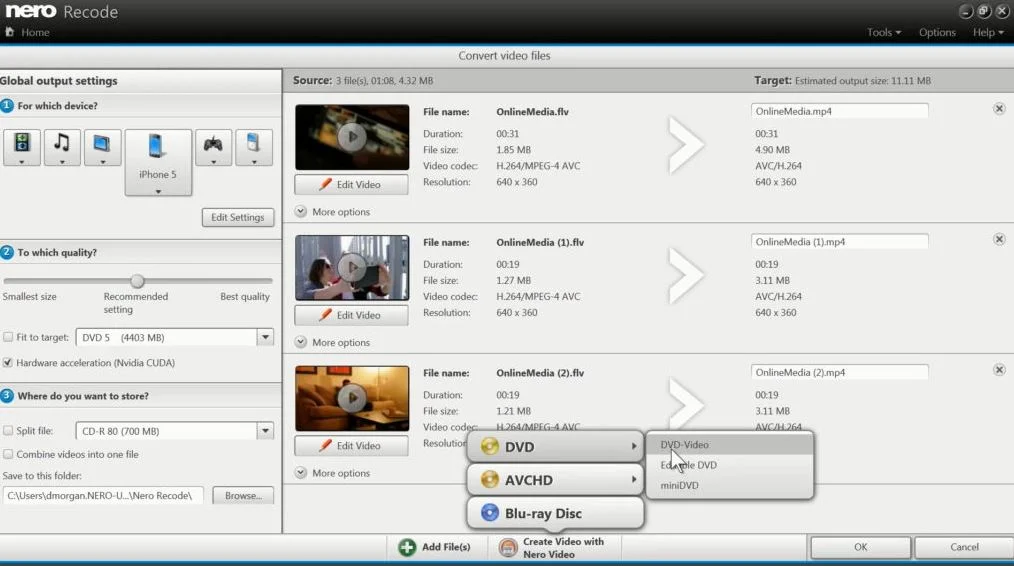Play OnlineMedia (2).flv preview thumbnail
Screen dimensions: 1014x566
[352, 398]
